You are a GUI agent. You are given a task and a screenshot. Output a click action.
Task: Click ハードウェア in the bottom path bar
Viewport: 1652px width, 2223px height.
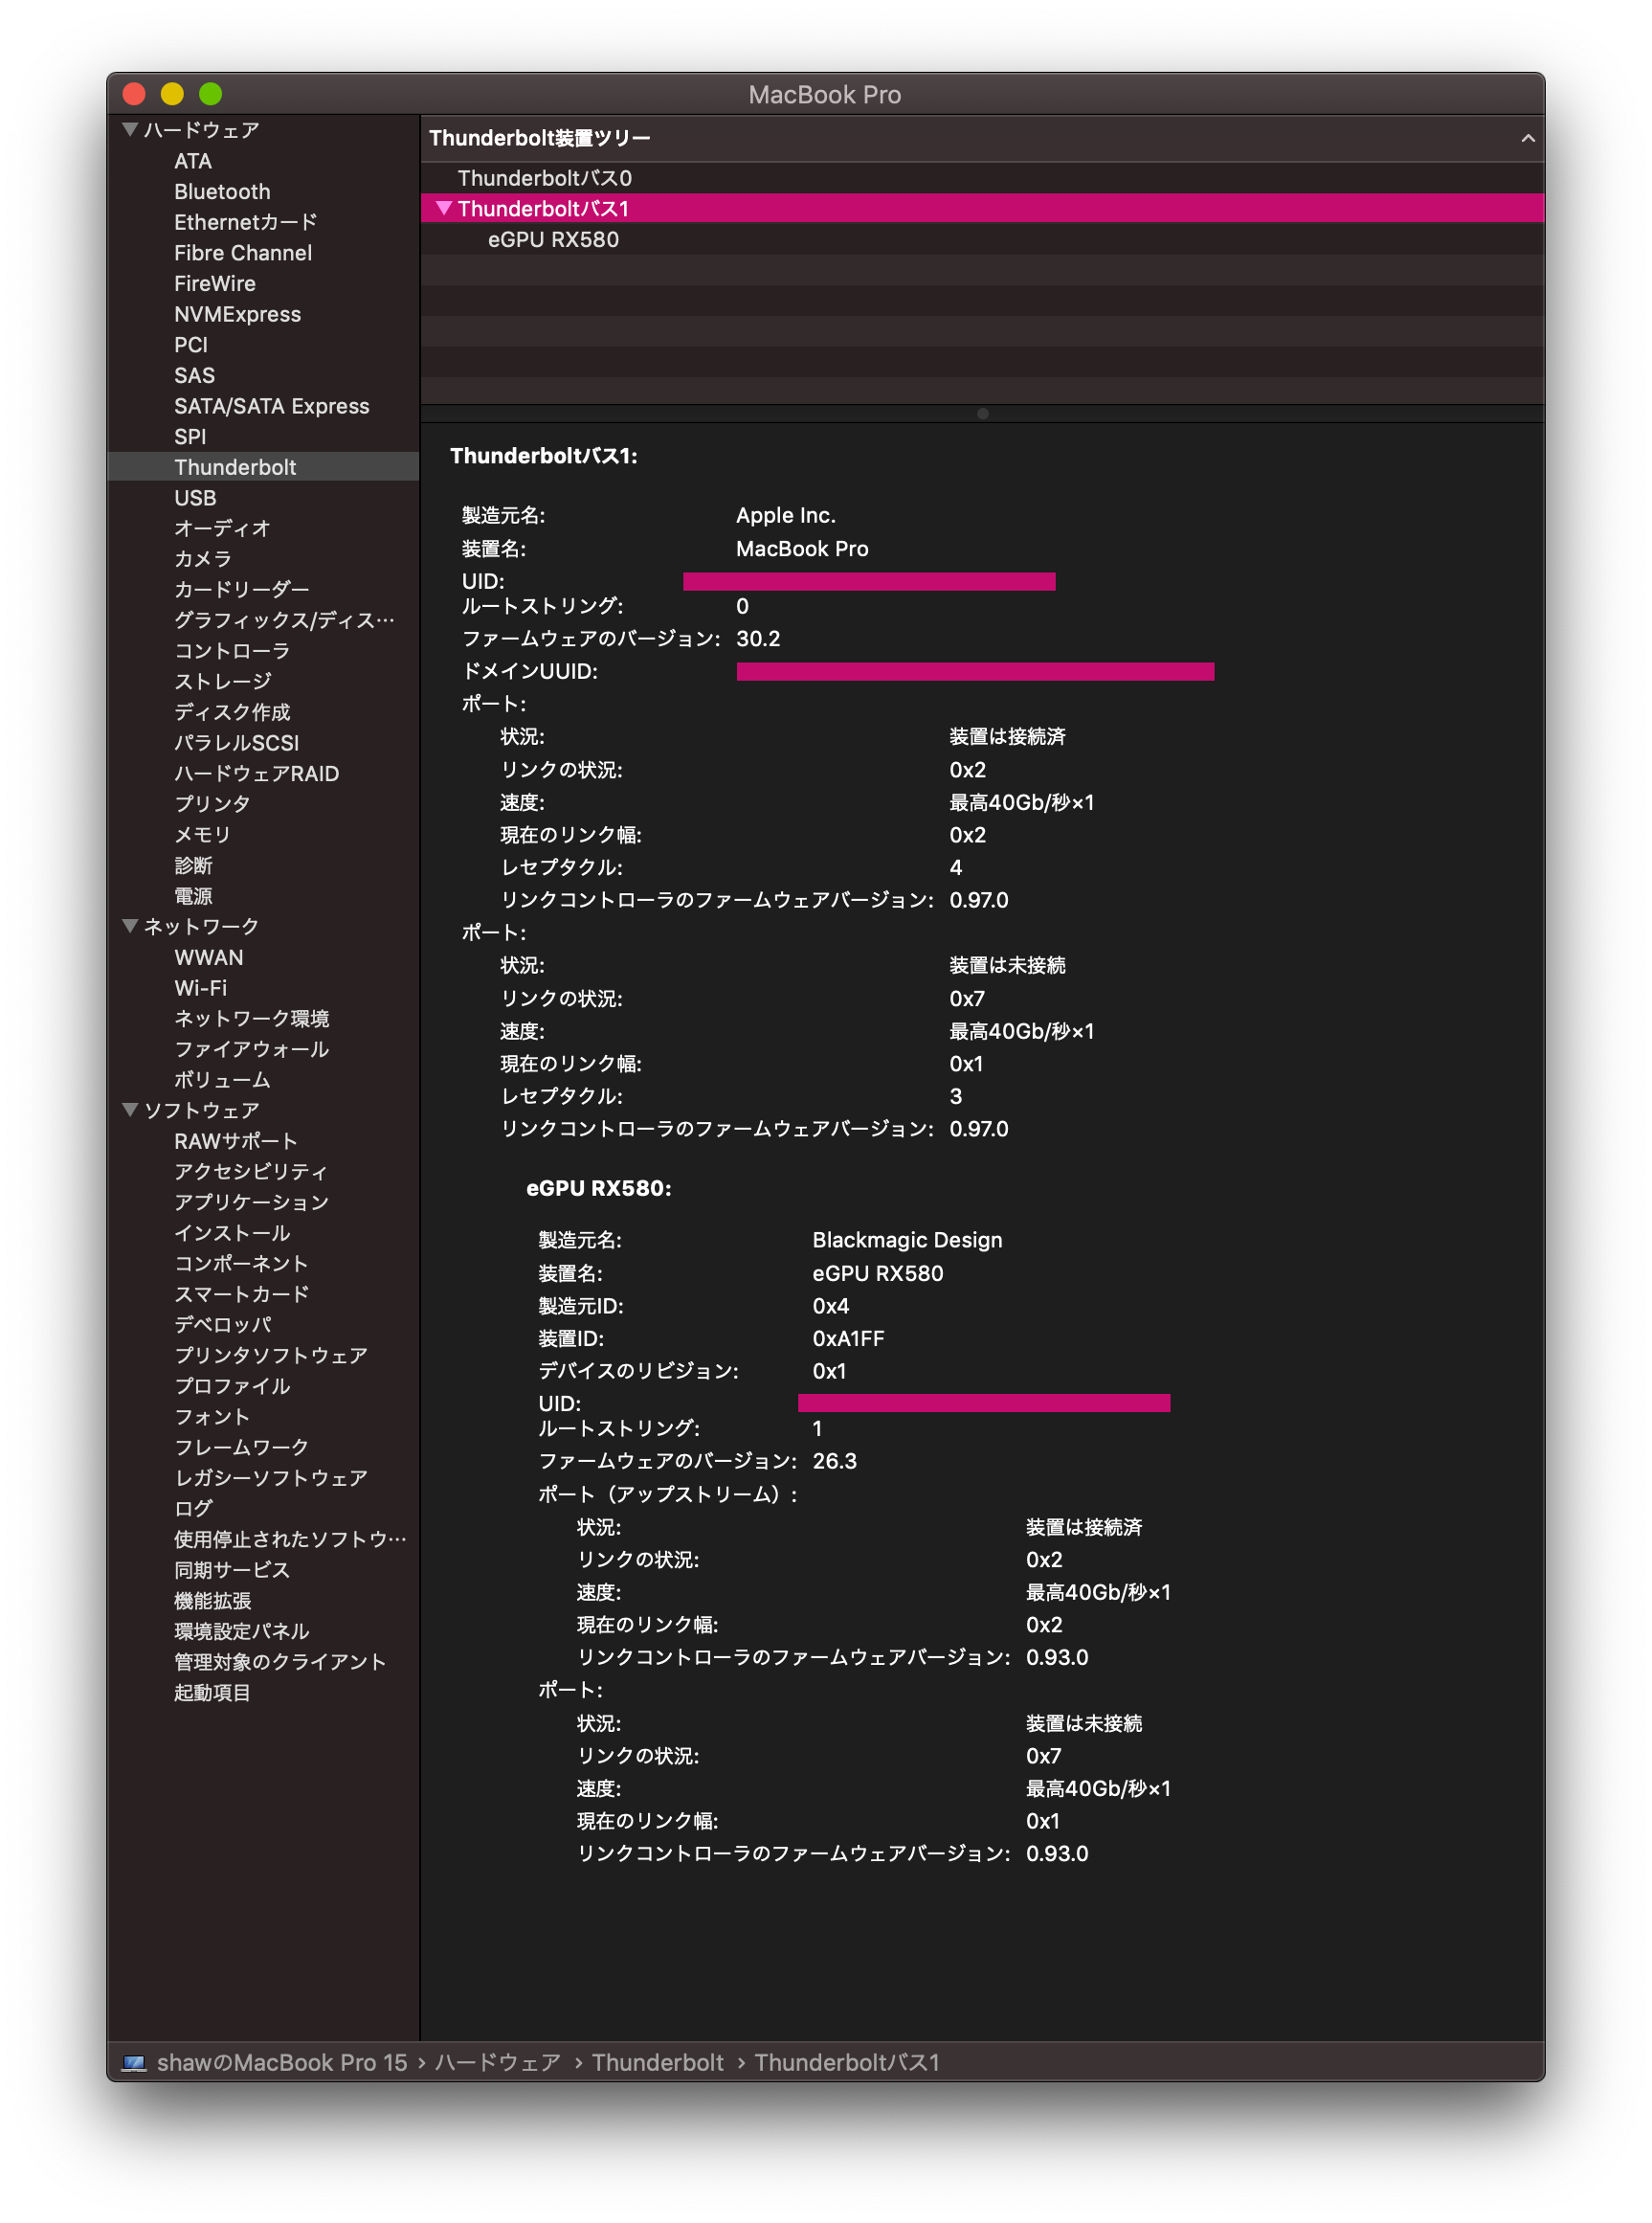497,2062
